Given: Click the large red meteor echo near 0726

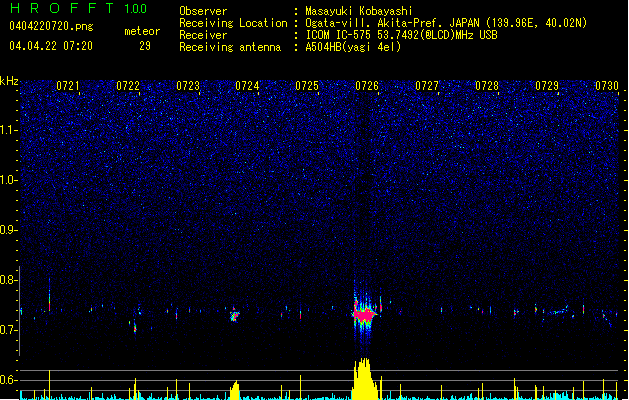Looking at the screenshot, I should tap(364, 315).
